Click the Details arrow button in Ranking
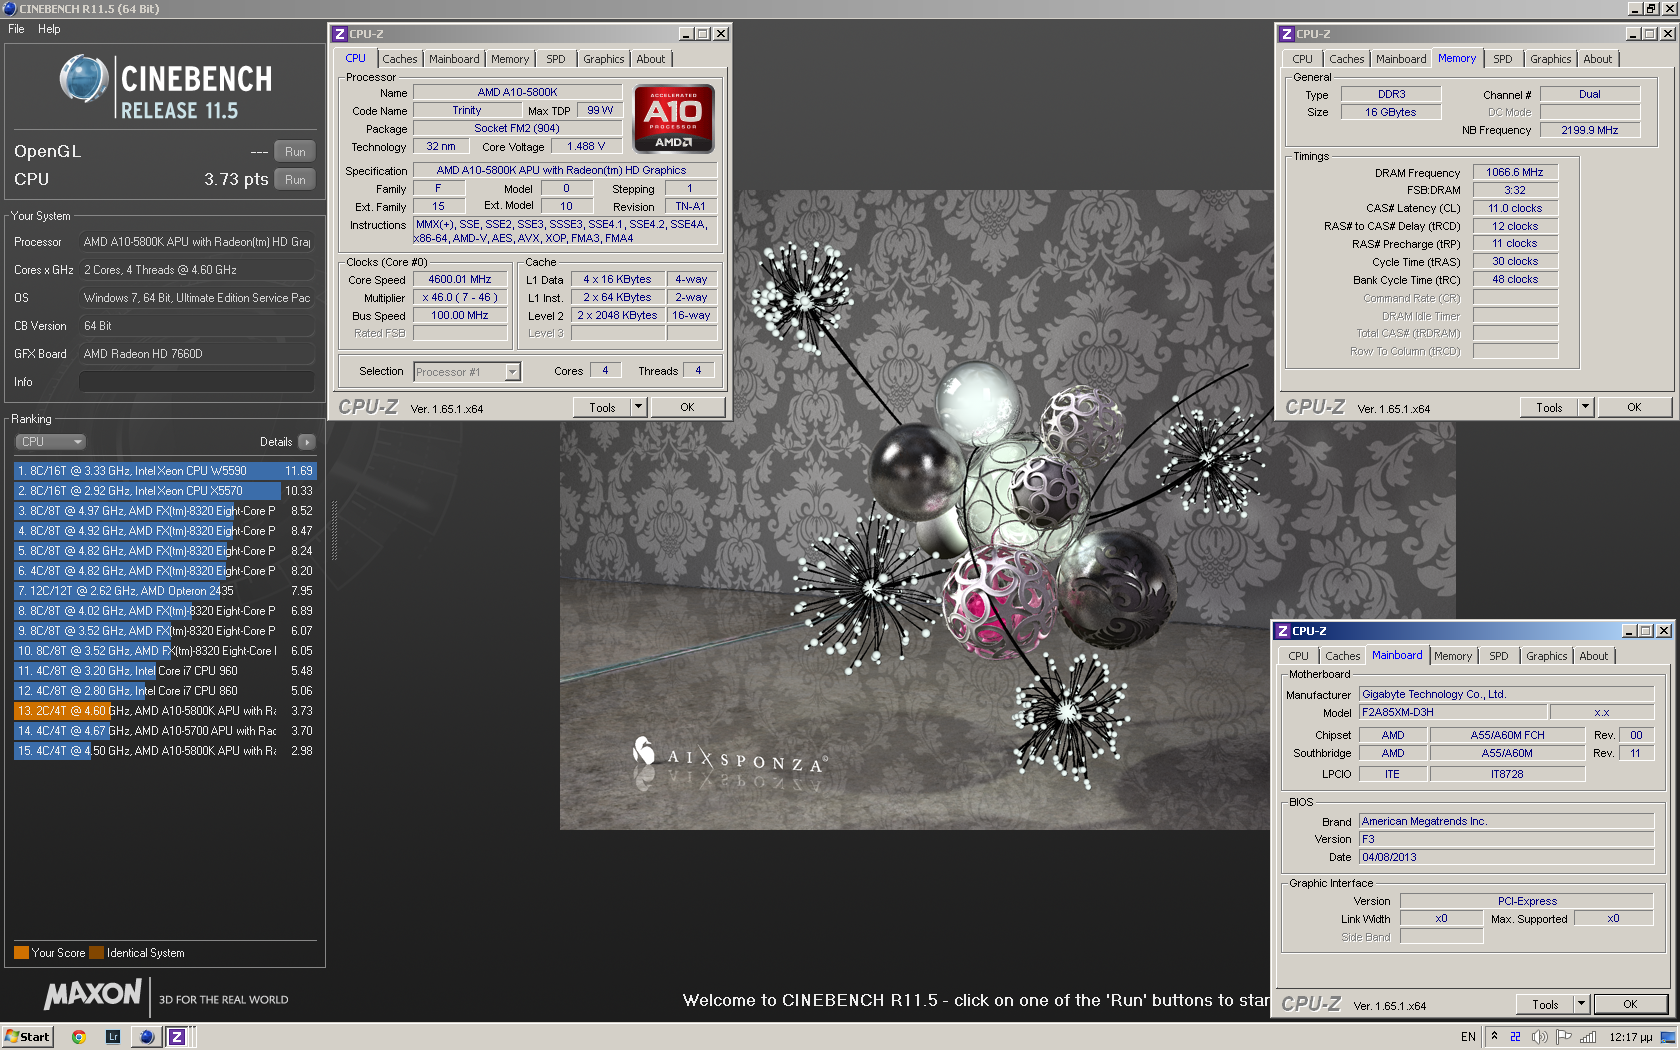The height and width of the screenshot is (1050, 1680). pos(306,442)
